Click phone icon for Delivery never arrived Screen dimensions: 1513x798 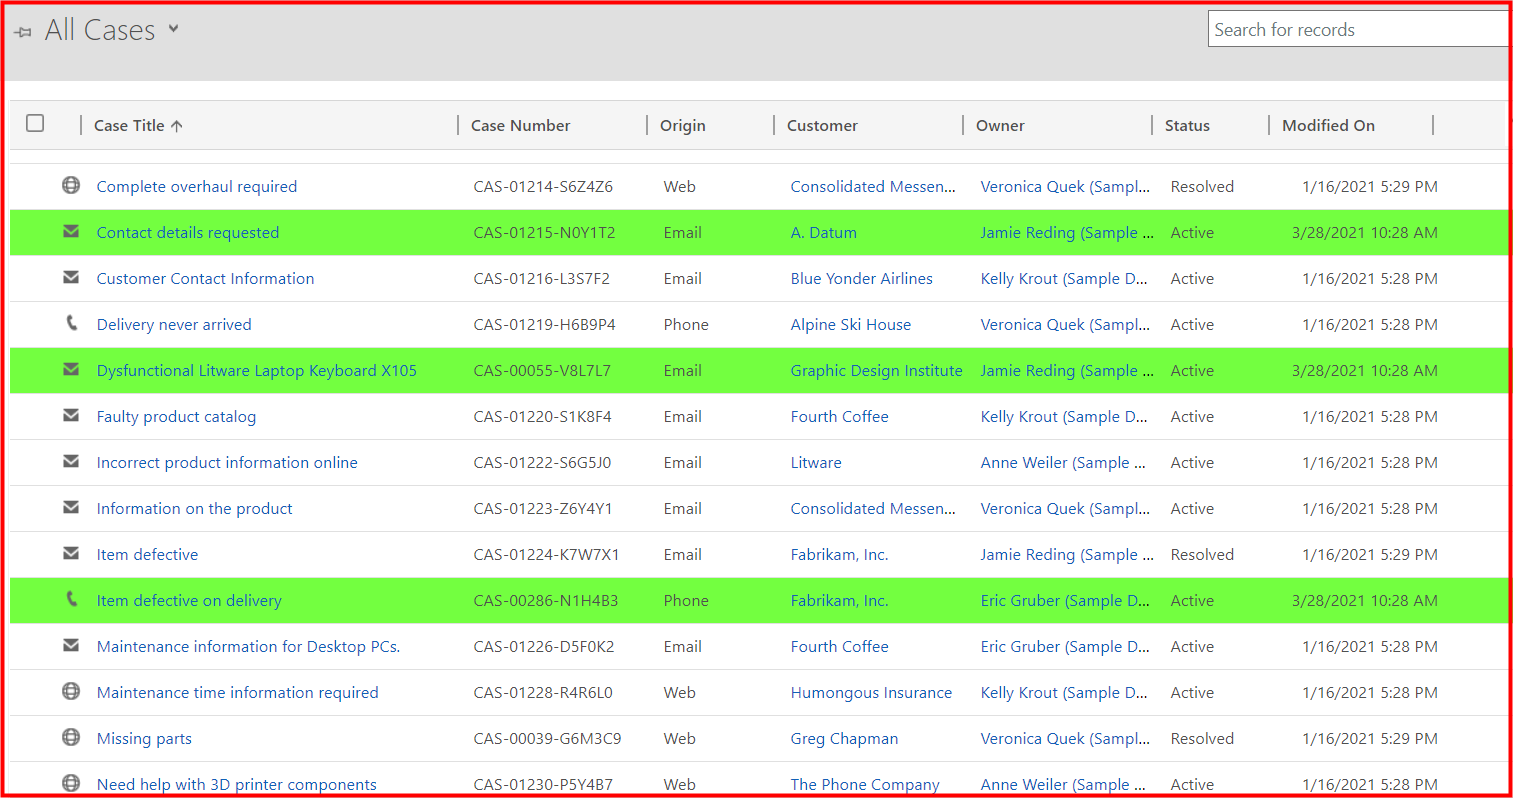(71, 323)
